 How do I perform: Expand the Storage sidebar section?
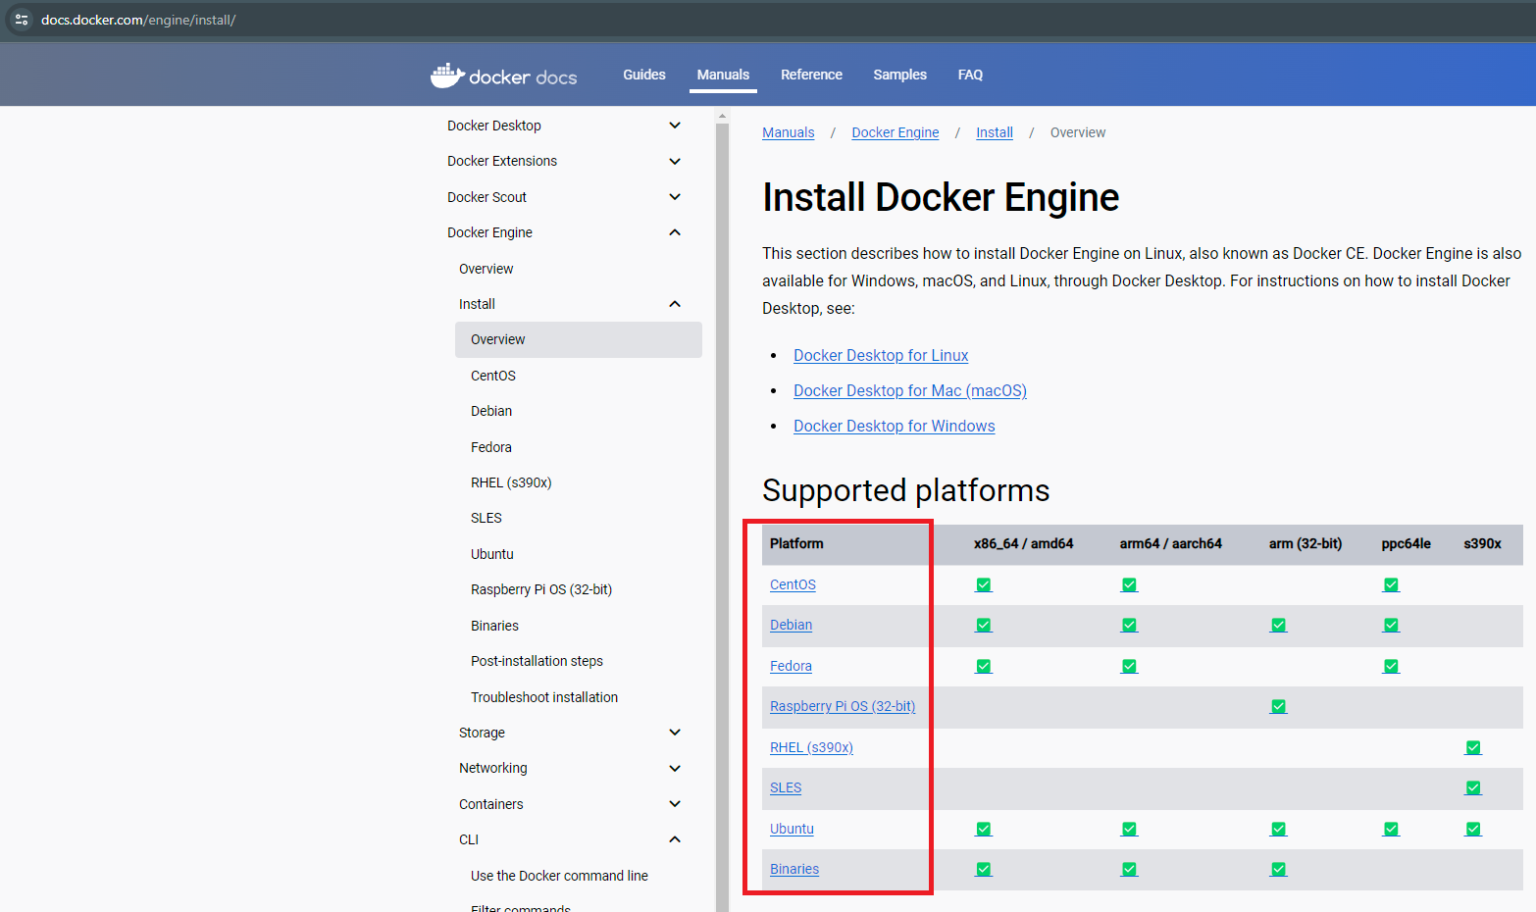click(x=675, y=732)
